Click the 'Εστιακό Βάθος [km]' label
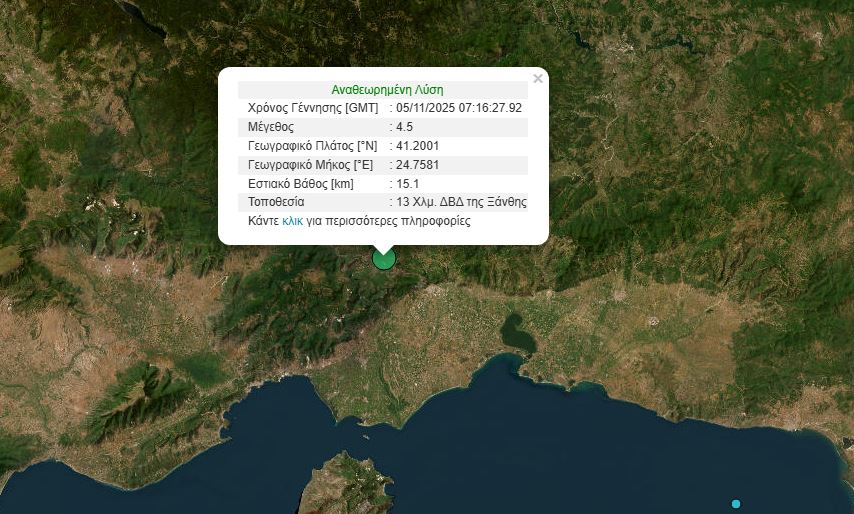The image size is (854, 514). pyautogui.click(x=300, y=184)
